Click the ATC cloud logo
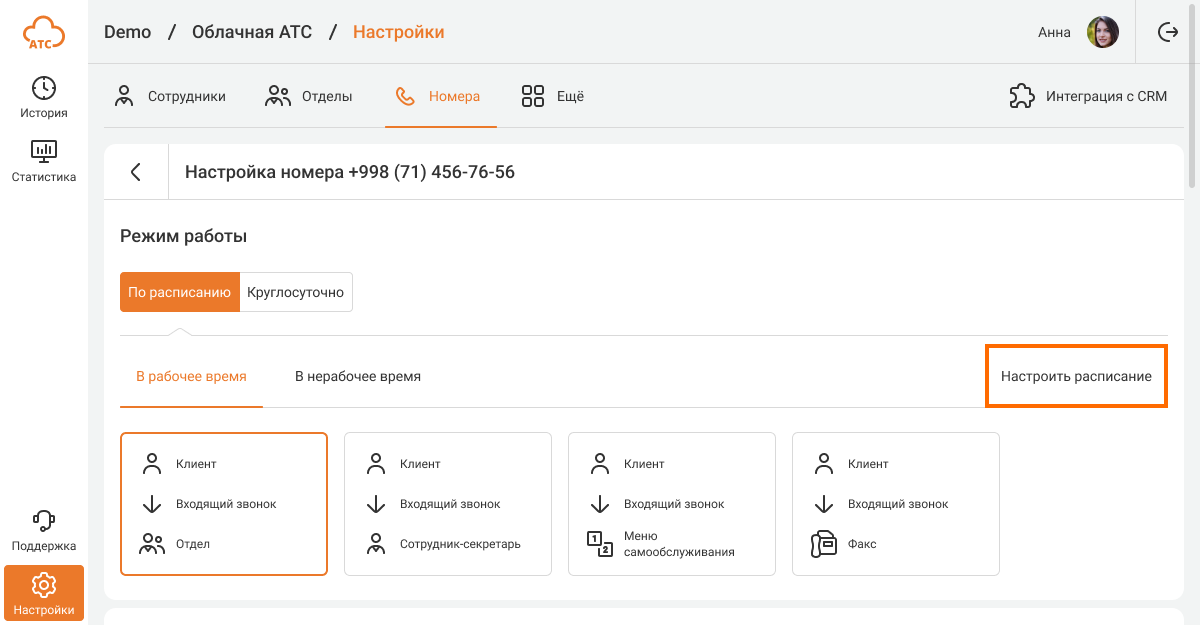The height and width of the screenshot is (625, 1200). [44, 33]
